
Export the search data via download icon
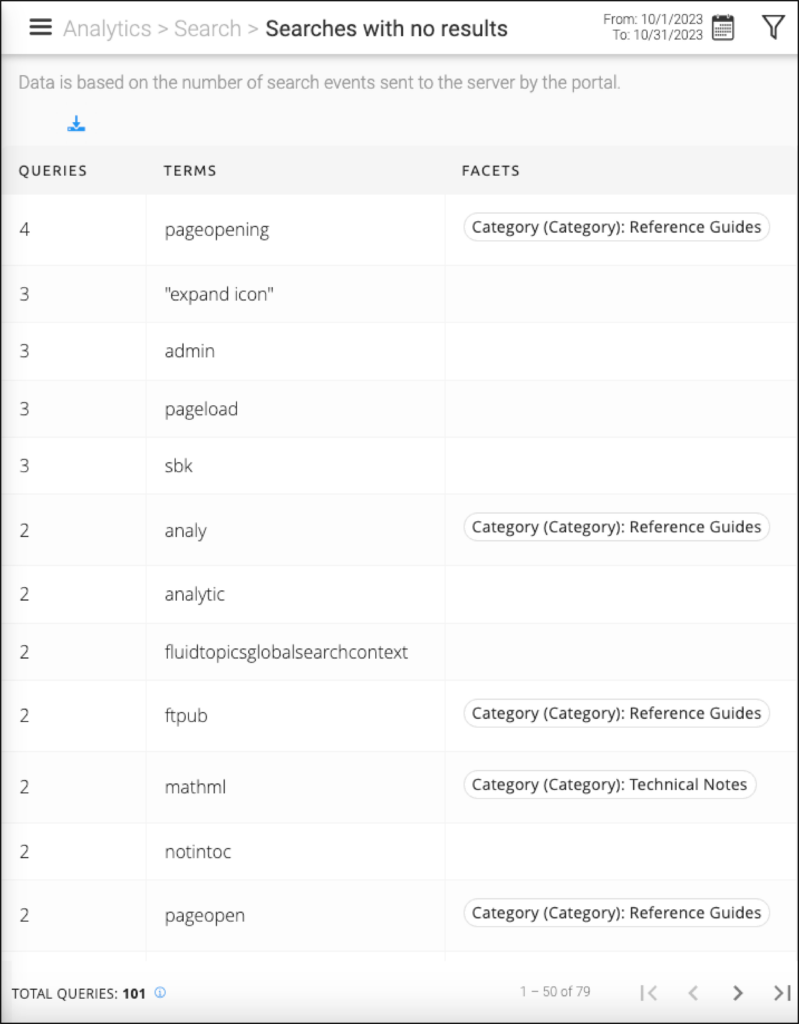click(x=76, y=123)
